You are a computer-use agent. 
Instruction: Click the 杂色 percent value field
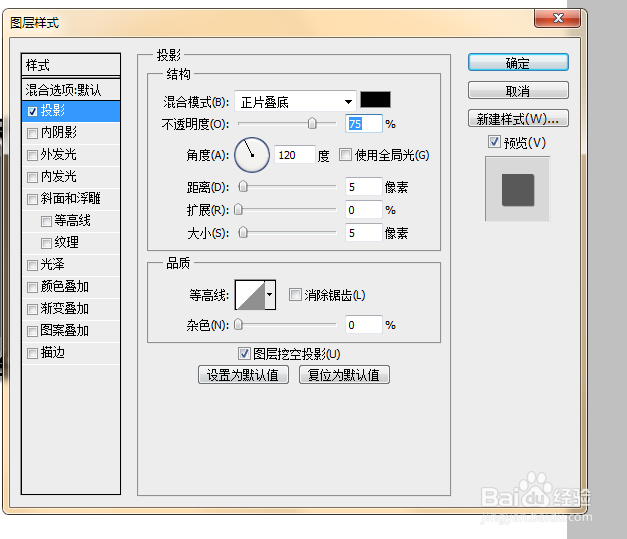(364, 325)
